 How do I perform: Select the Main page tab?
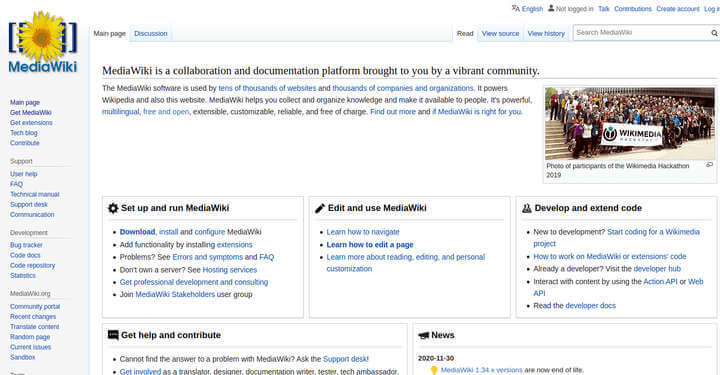(x=109, y=34)
